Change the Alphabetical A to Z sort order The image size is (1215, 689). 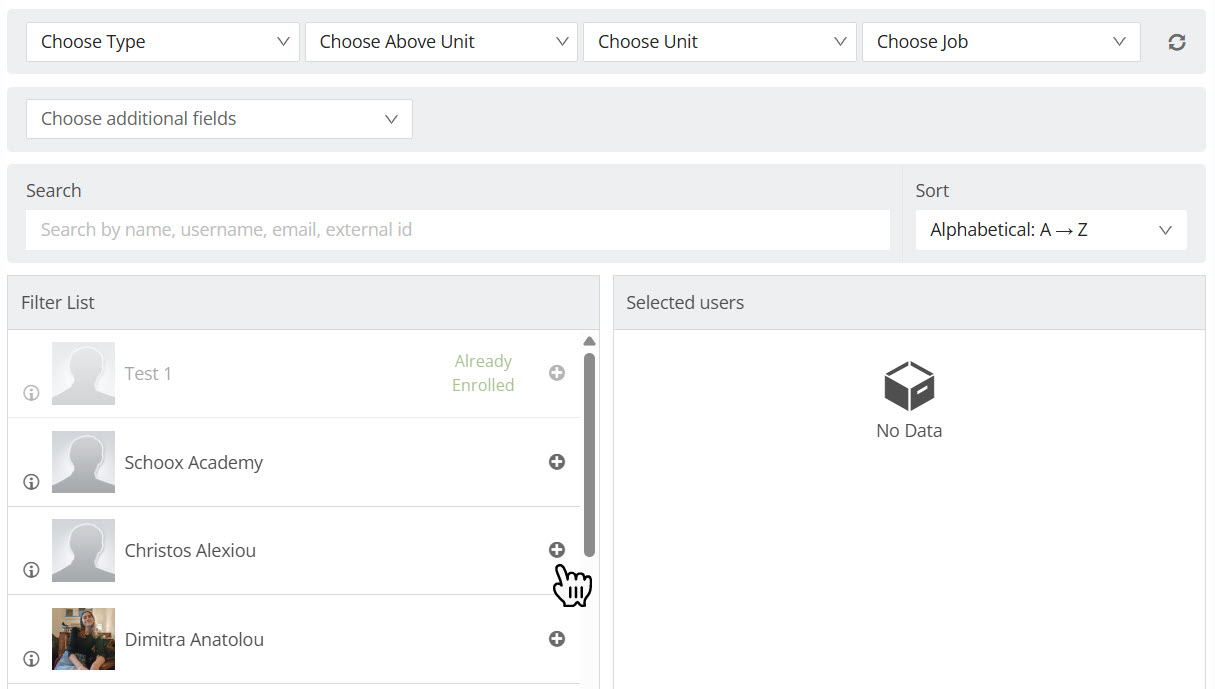(1050, 230)
